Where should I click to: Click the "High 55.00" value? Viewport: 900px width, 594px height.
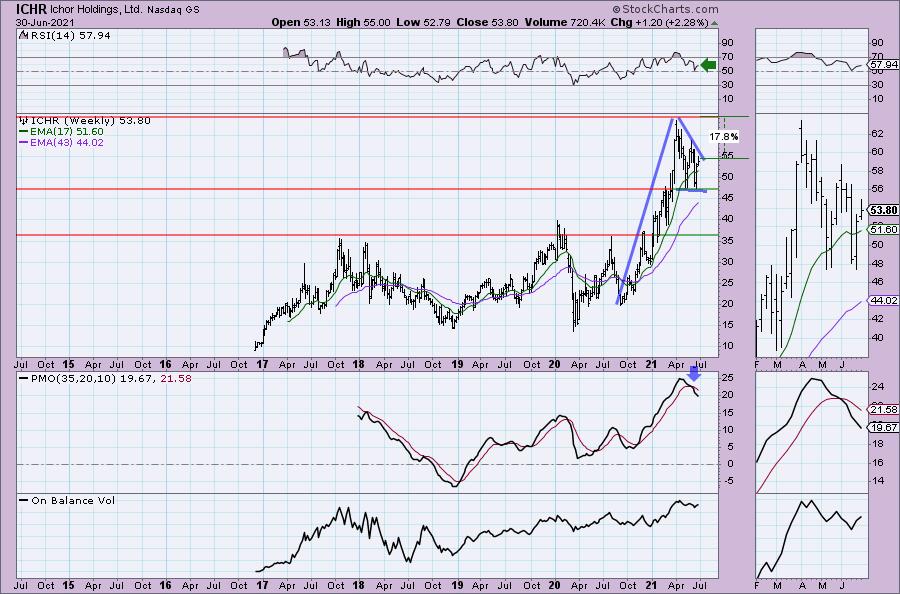point(363,22)
